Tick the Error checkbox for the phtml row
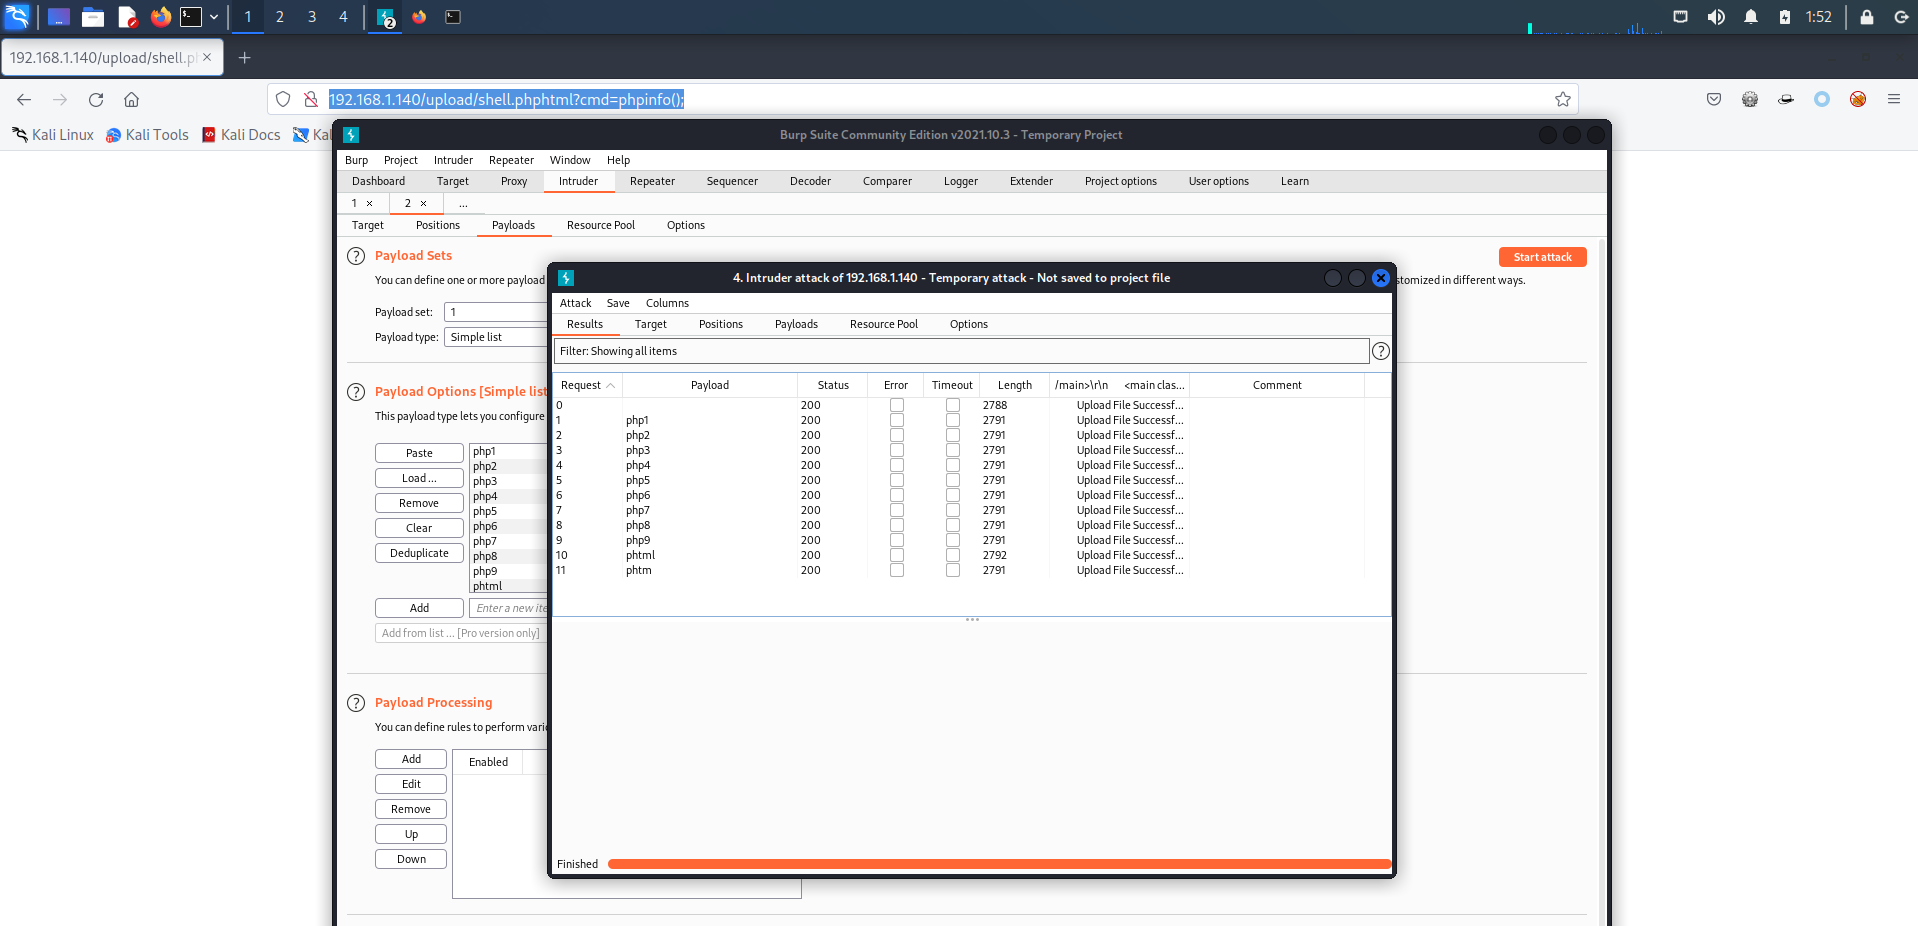 pyautogui.click(x=897, y=555)
